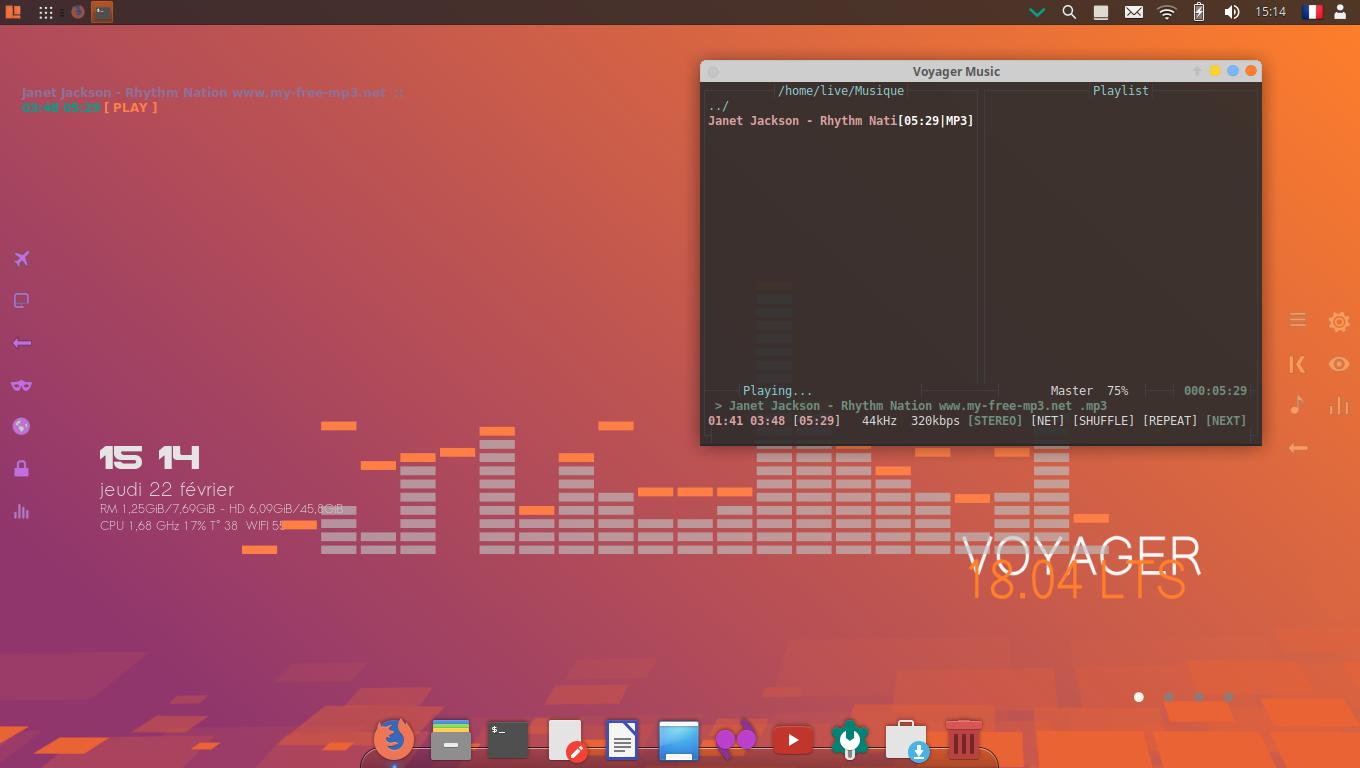
Task: Click the [ PLAY ] label on the desktop widget
Action: tap(131, 107)
